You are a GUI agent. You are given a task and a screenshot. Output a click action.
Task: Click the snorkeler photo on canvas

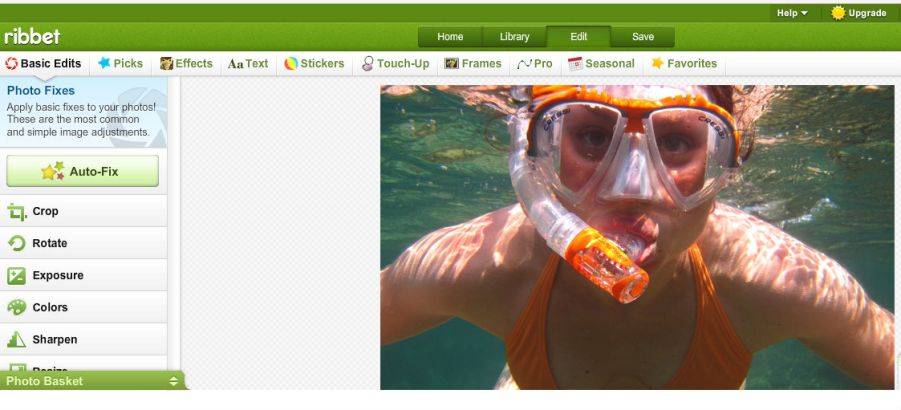(x=637, y=237)
